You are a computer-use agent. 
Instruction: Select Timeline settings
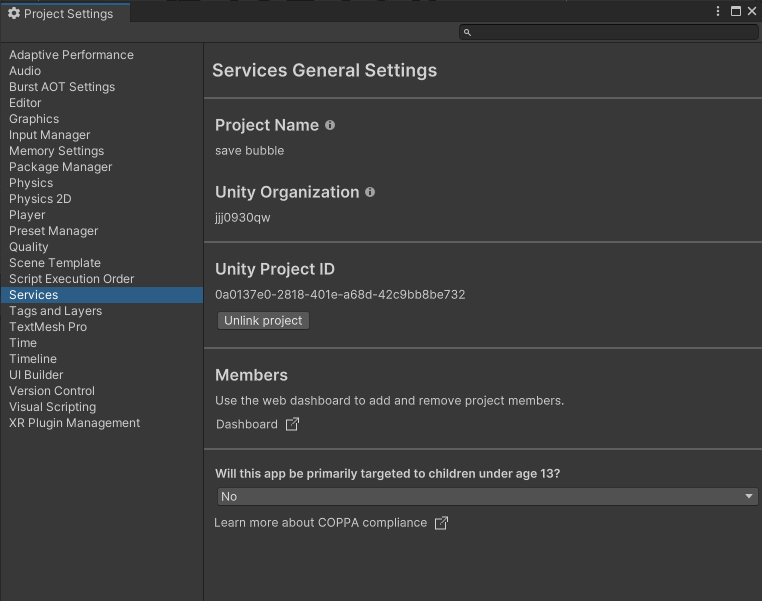pos(33,359)
